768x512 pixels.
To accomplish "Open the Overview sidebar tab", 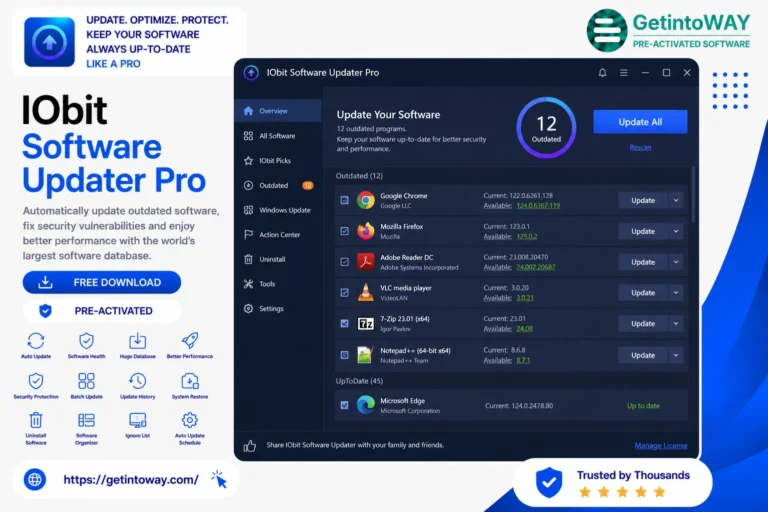I will (278, 111).
